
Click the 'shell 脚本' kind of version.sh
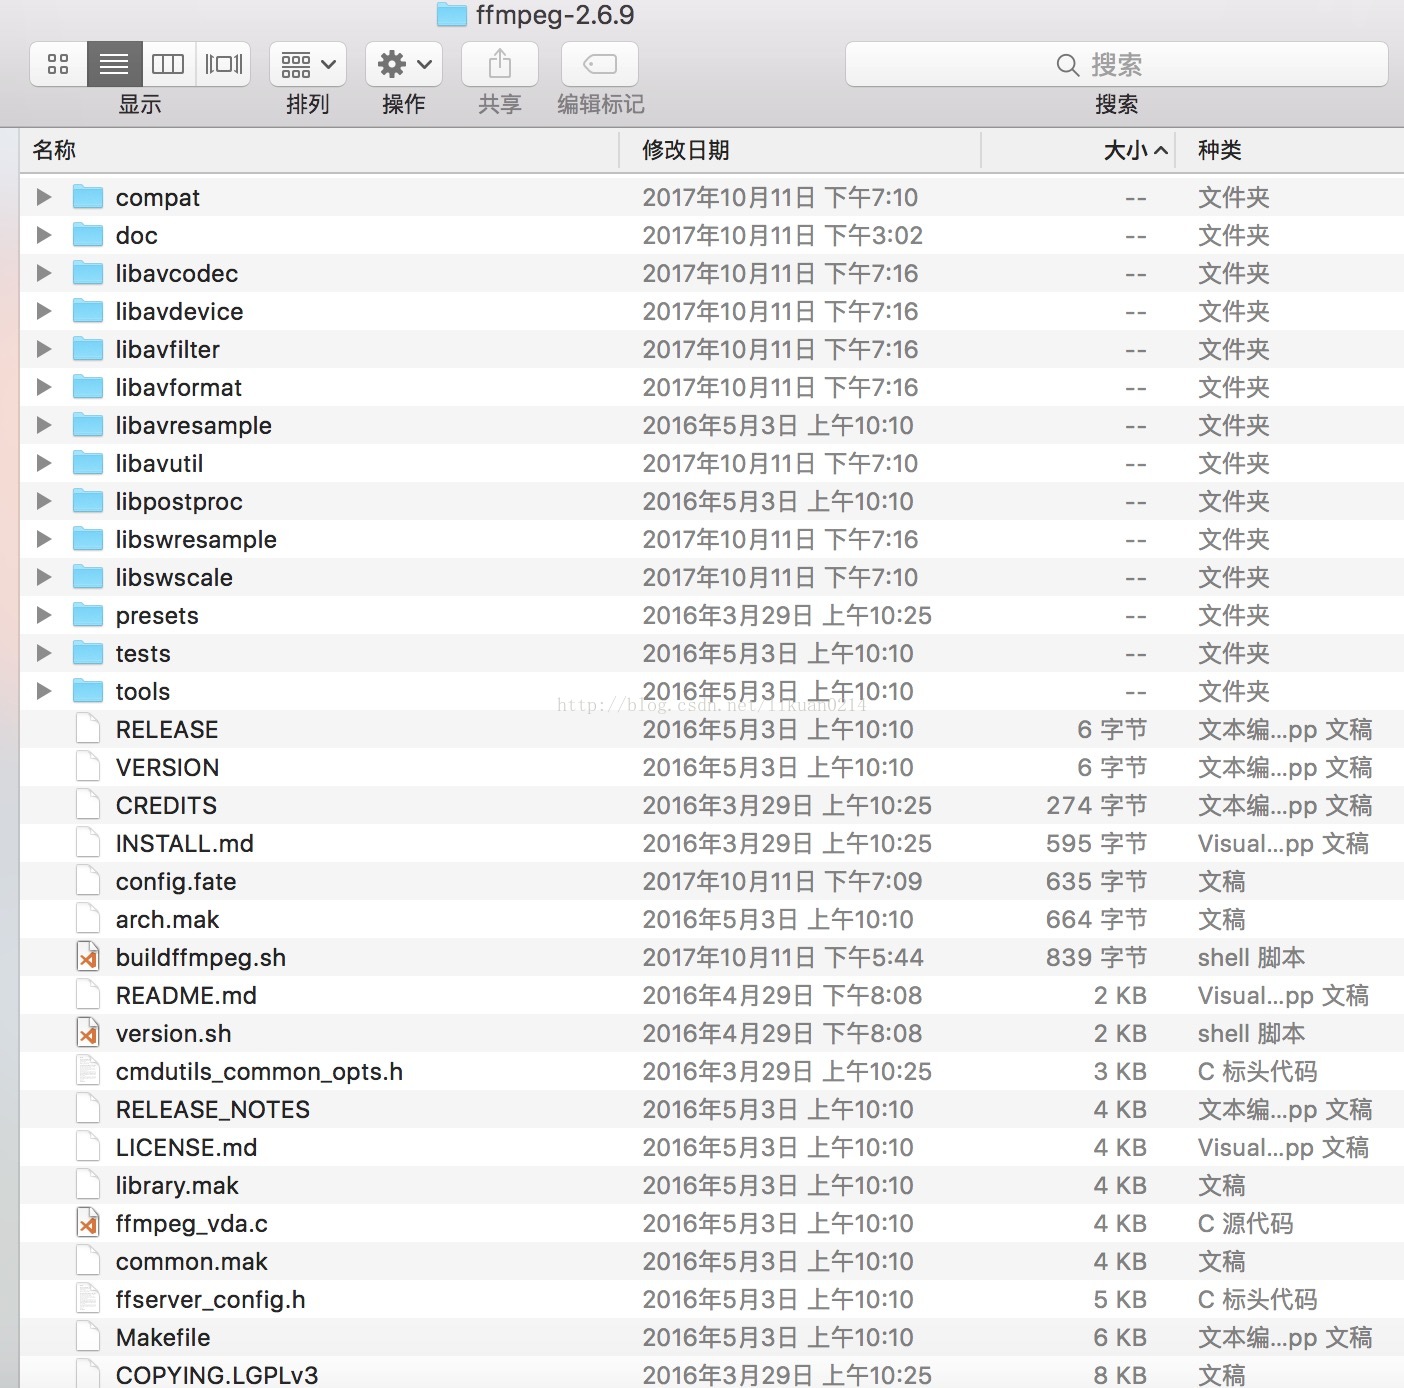coord(1251,1033)
